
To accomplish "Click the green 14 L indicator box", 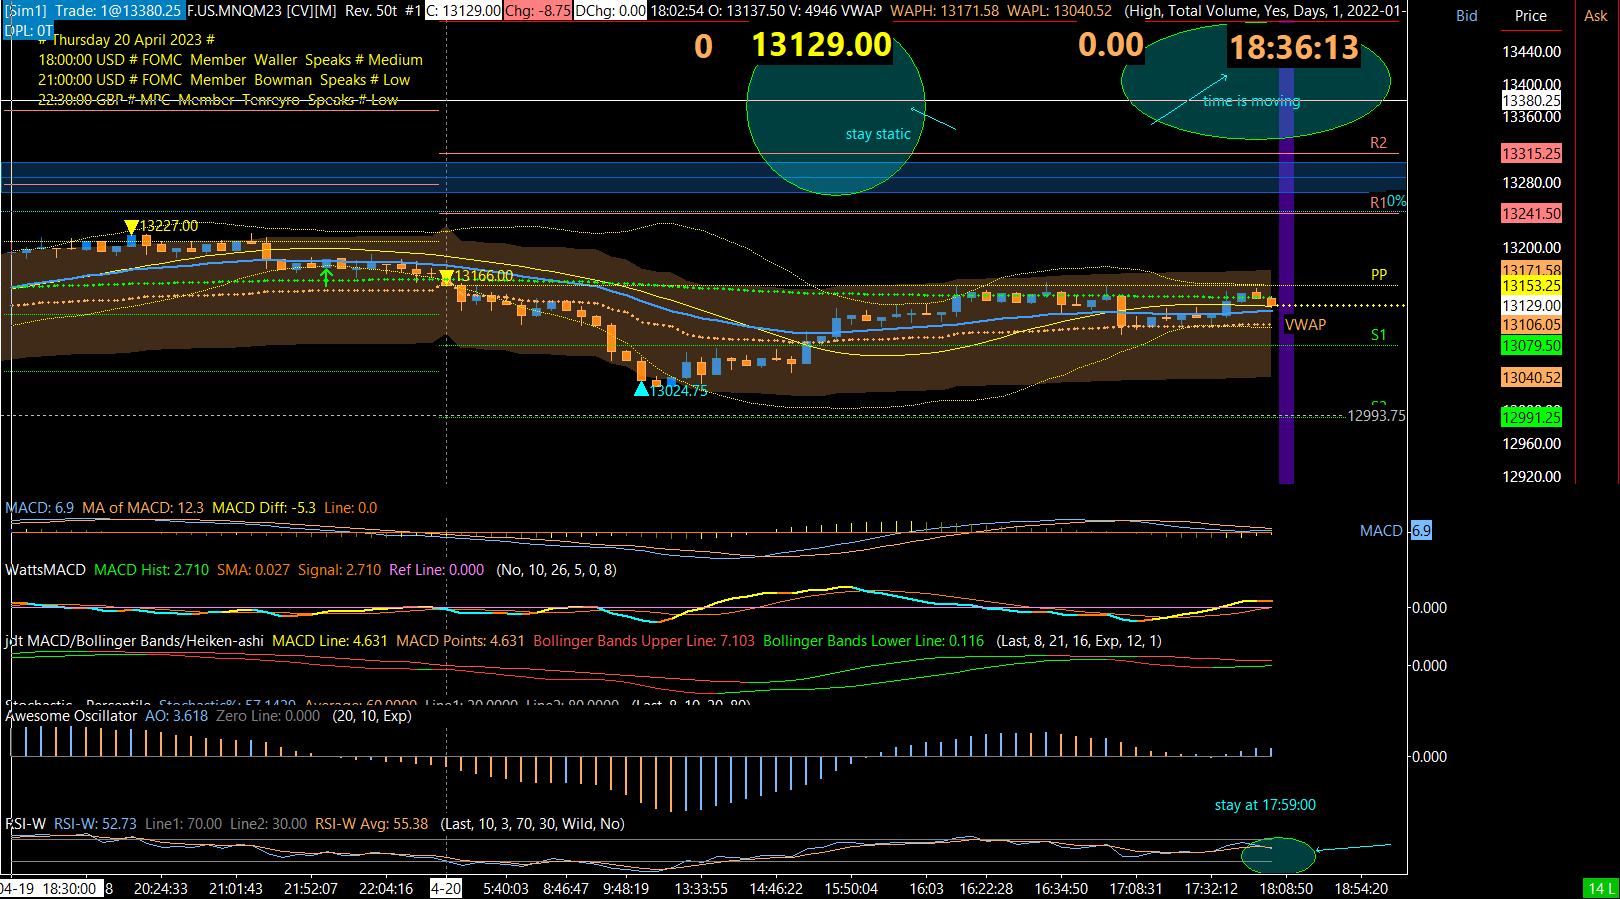I will (x=1601, y=888).
